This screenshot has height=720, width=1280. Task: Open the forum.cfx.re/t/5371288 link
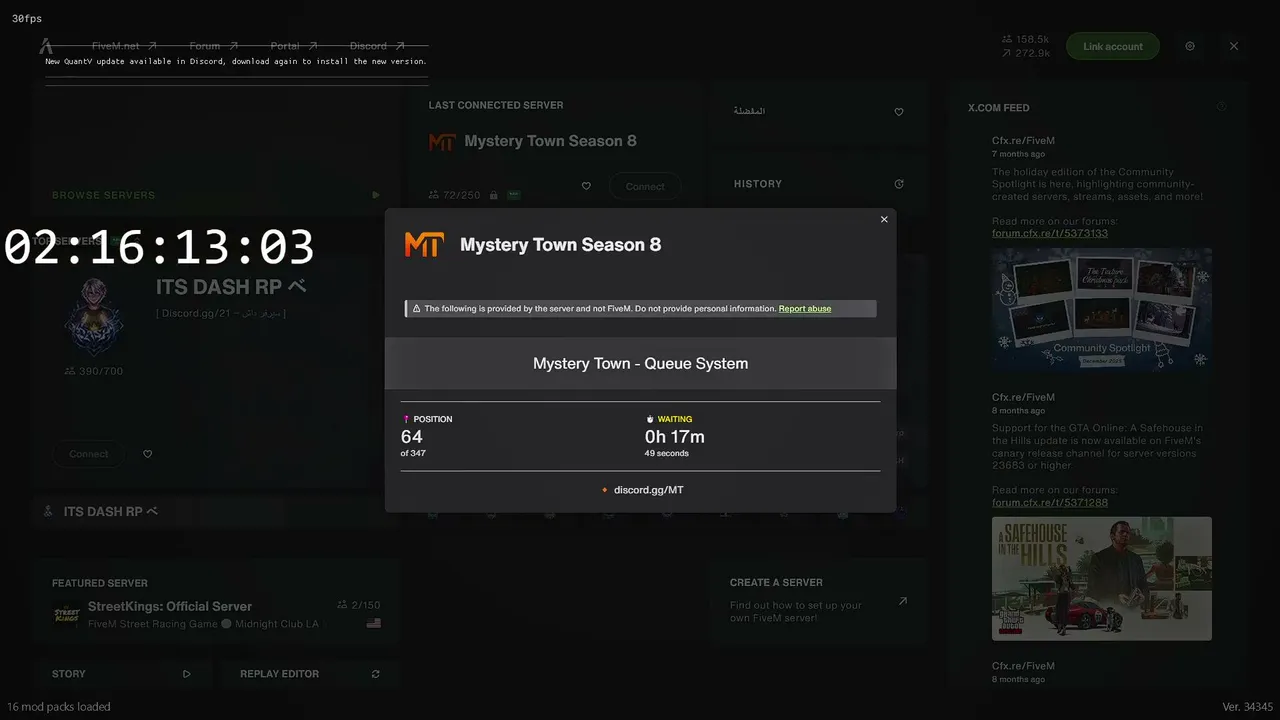pos(1050,502)
